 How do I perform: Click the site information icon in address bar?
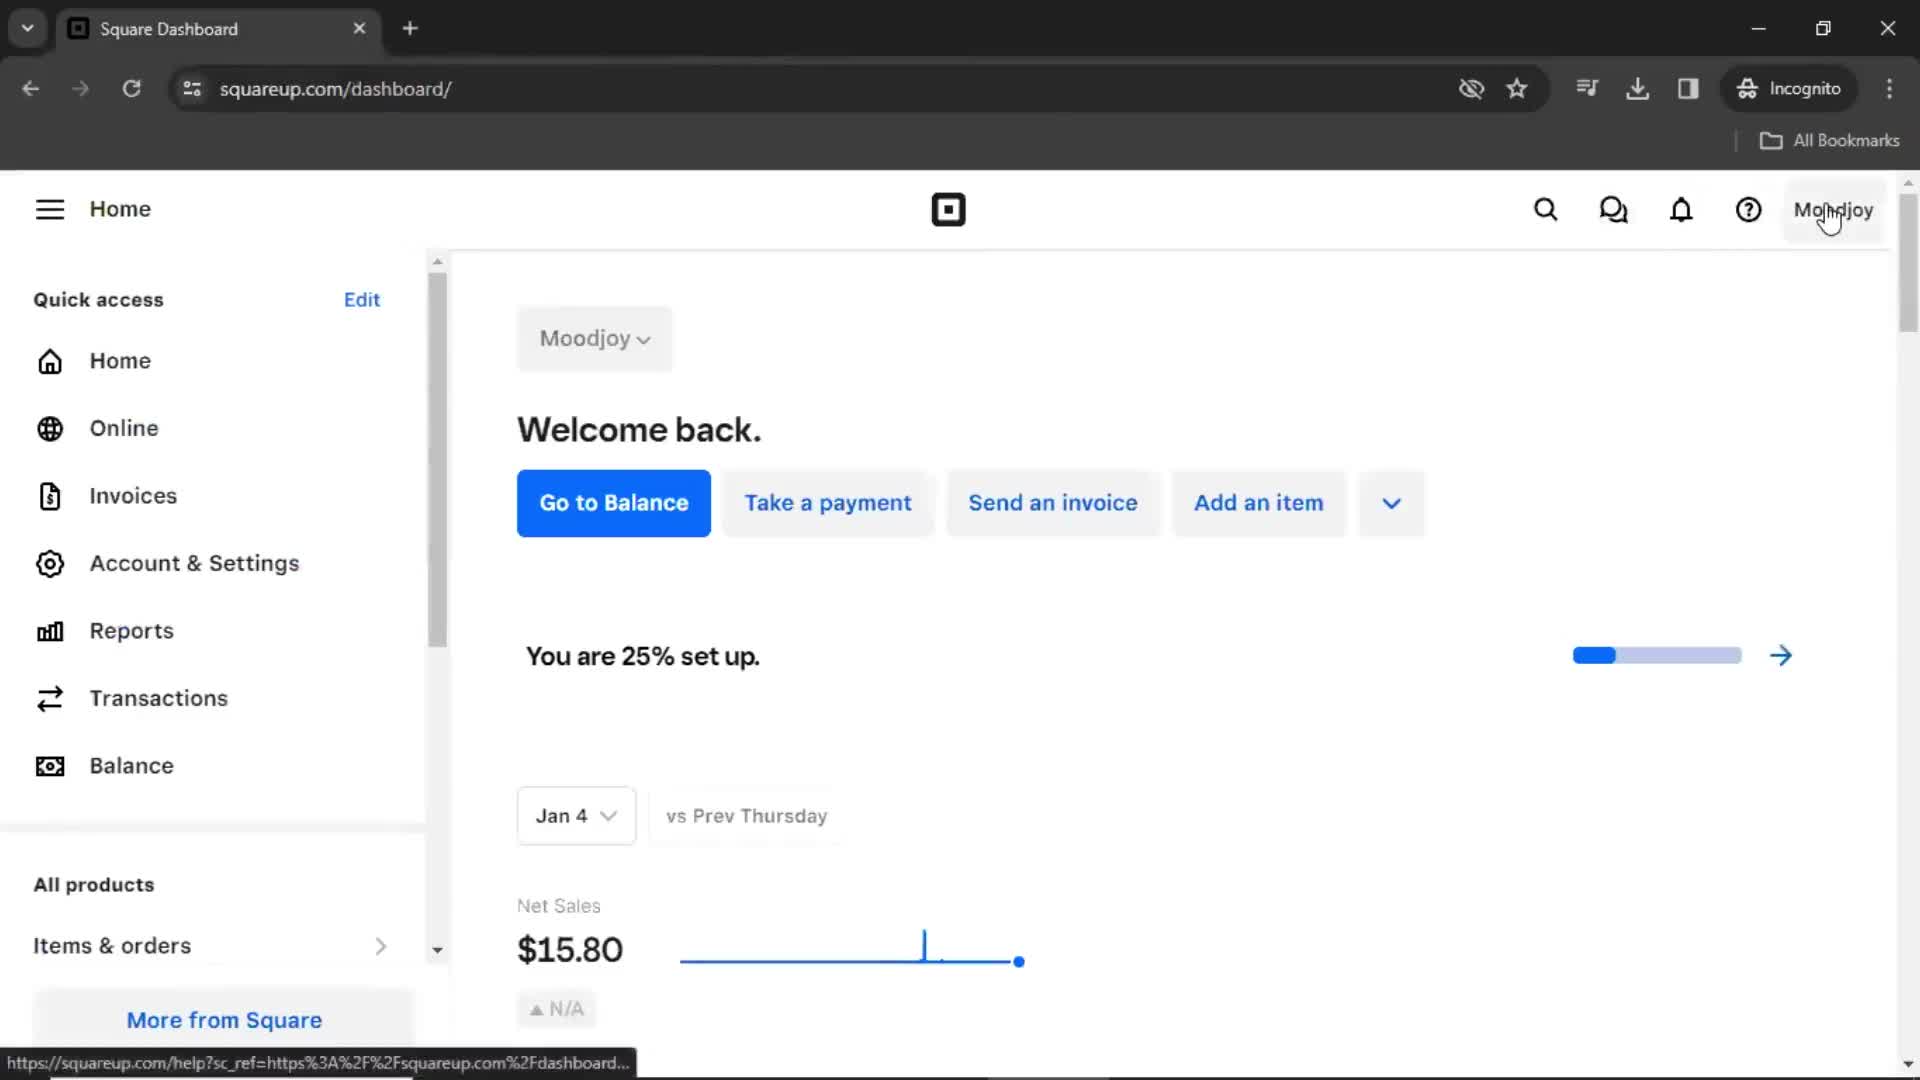[x=192, y=88]
